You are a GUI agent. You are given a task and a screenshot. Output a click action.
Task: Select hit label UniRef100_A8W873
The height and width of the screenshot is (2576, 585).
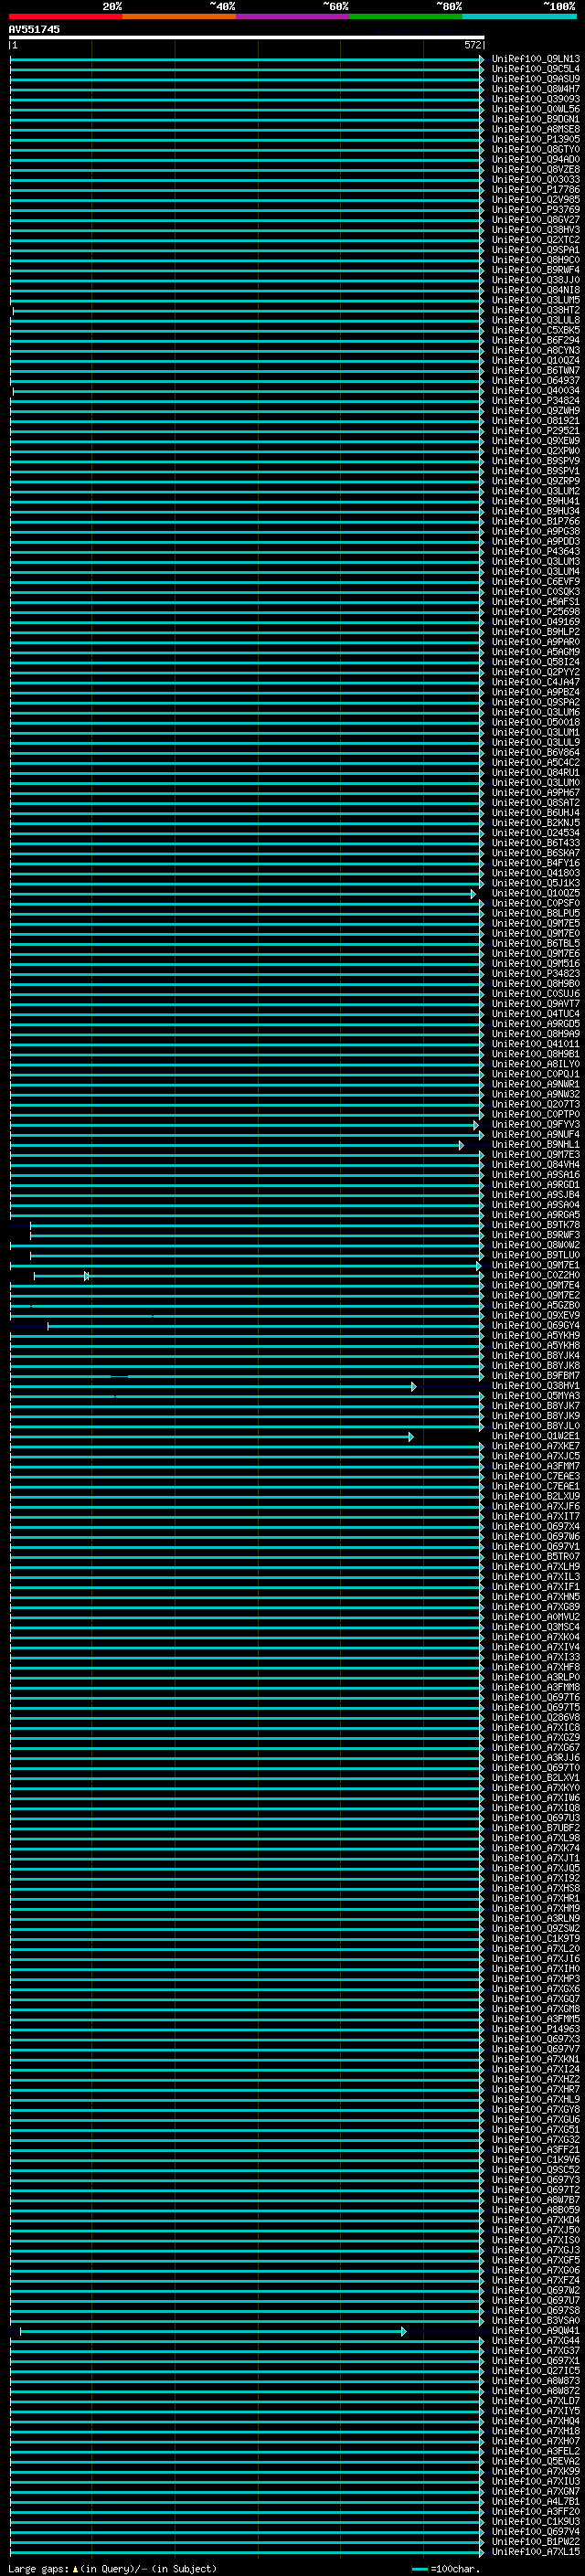click(x=536, y=2381)
